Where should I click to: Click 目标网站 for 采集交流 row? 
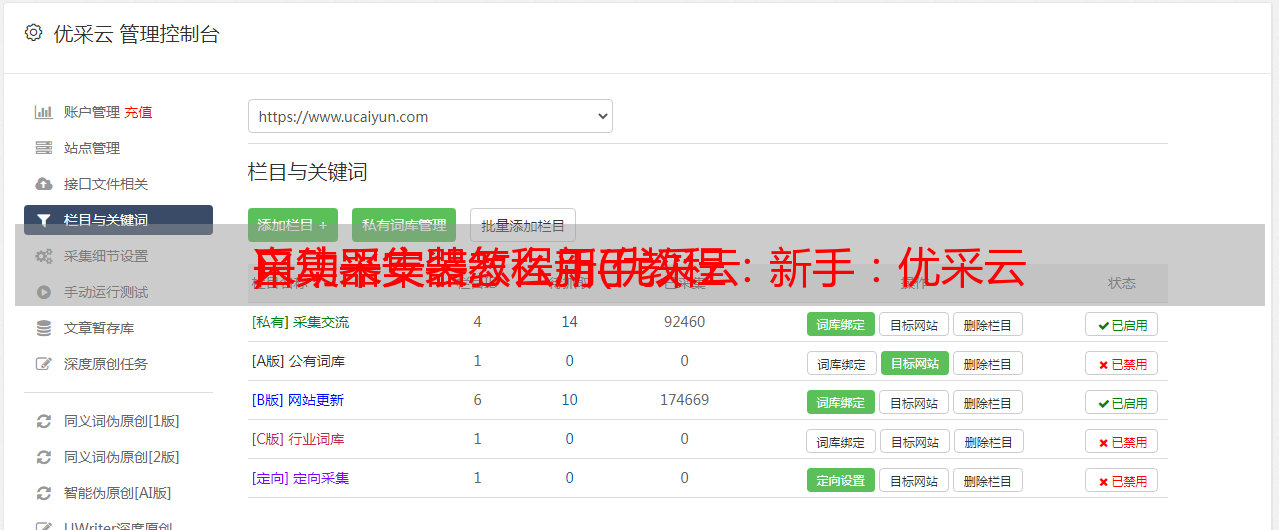914,324
